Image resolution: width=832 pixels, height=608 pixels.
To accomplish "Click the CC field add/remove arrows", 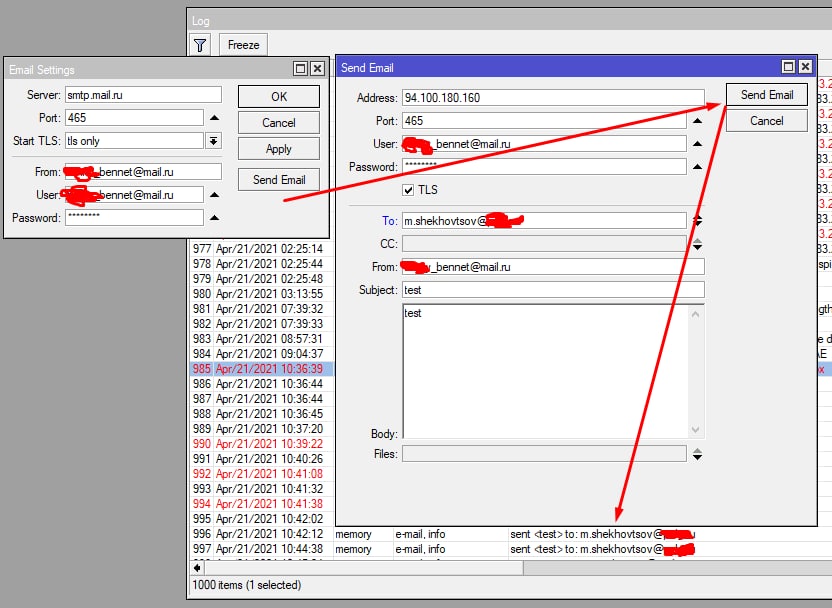I will tap(697, 244).
